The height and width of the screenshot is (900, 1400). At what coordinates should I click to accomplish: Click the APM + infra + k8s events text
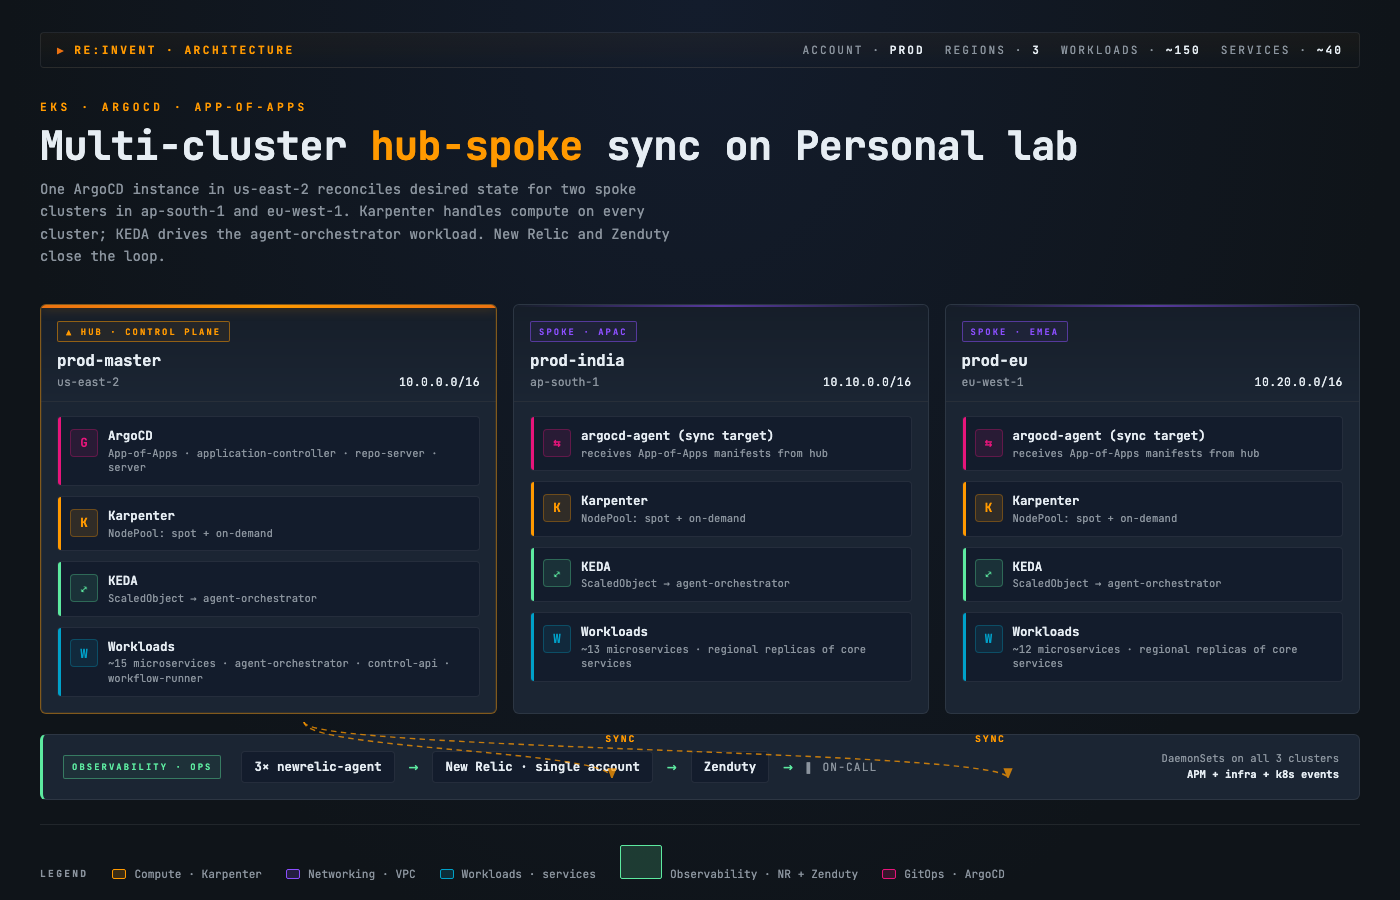click(x=1263, y=775)
